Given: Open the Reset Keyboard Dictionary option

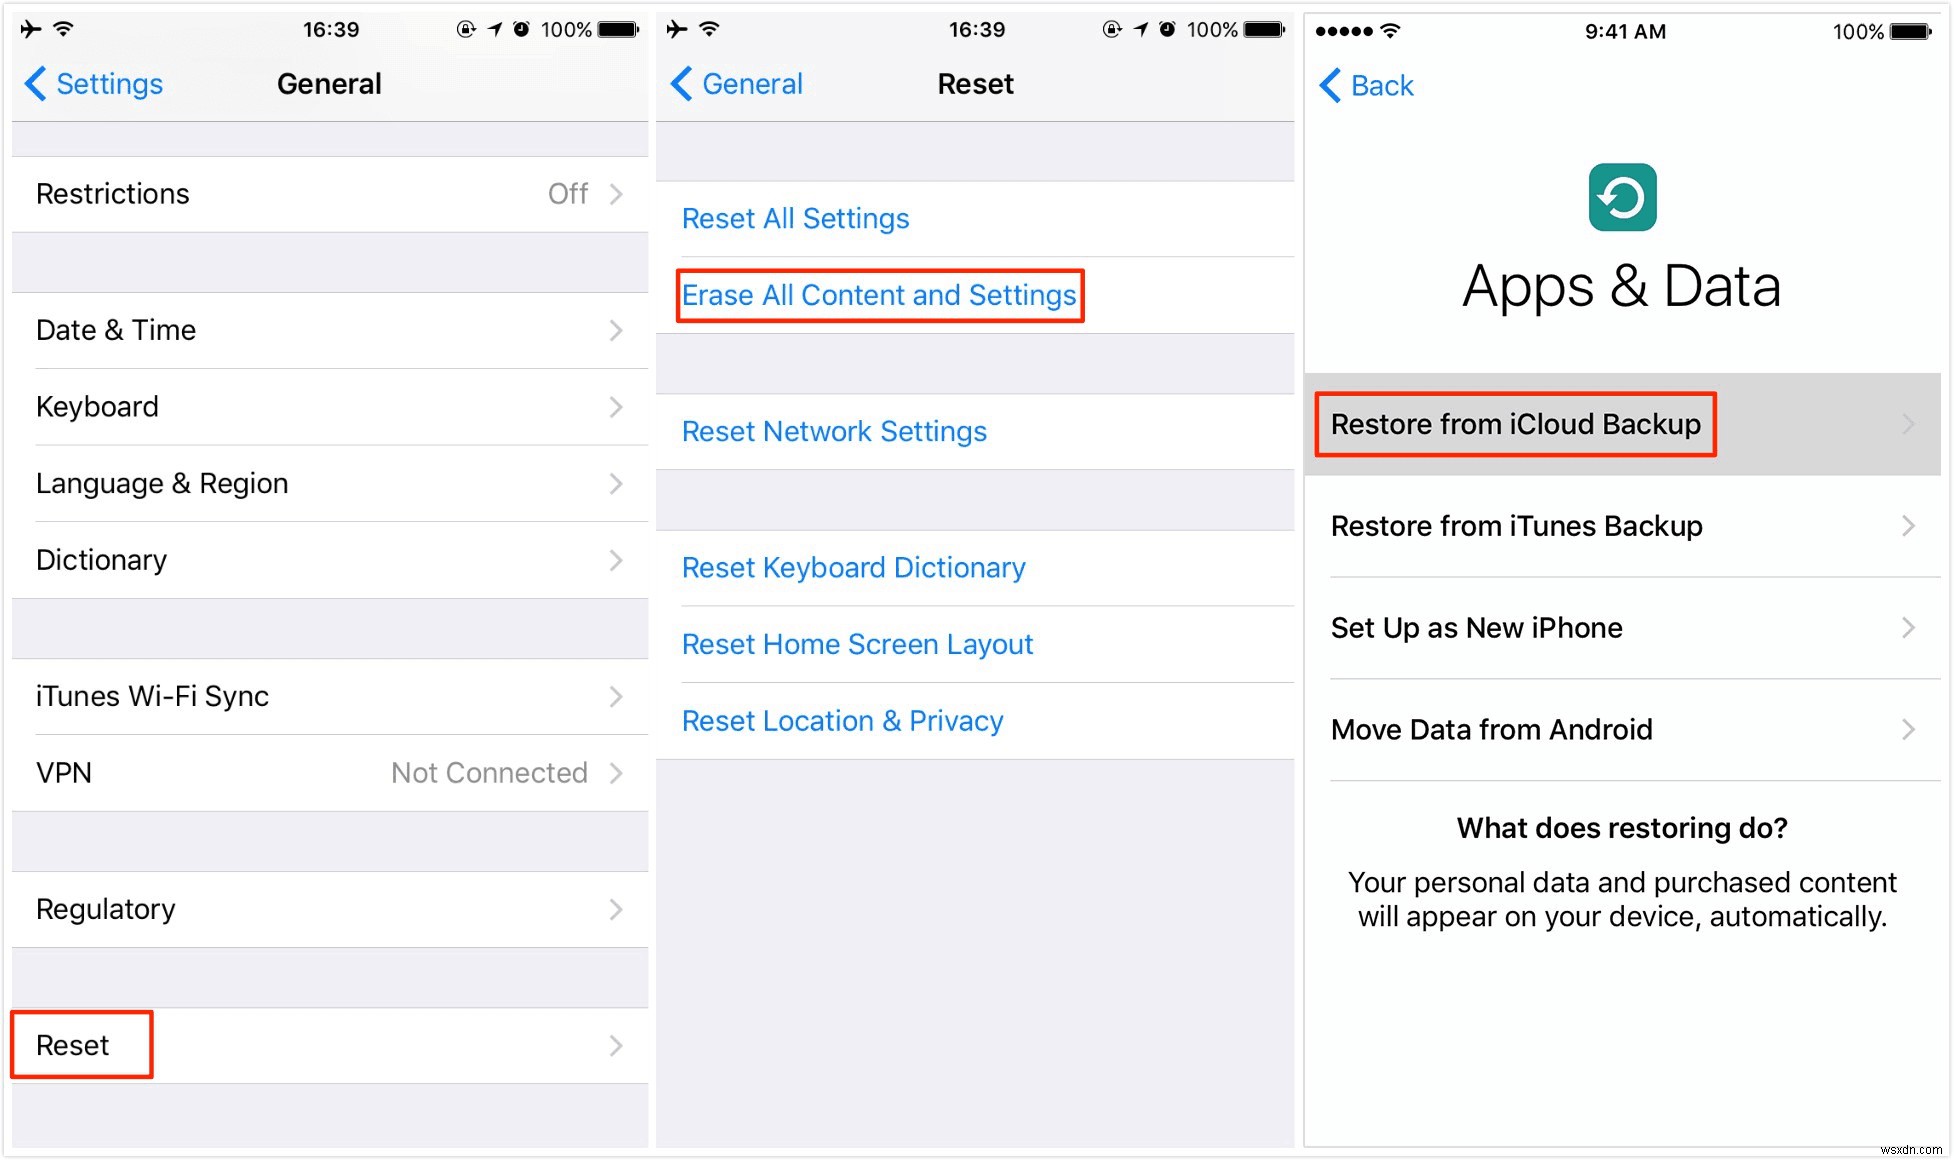Looking at the screenshot, I should point(853,566).
